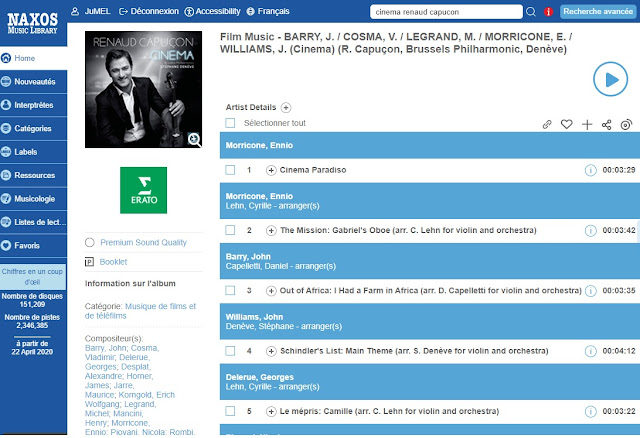Click the Erato label logo
The image size is (640, 438).
pos(143,190)
